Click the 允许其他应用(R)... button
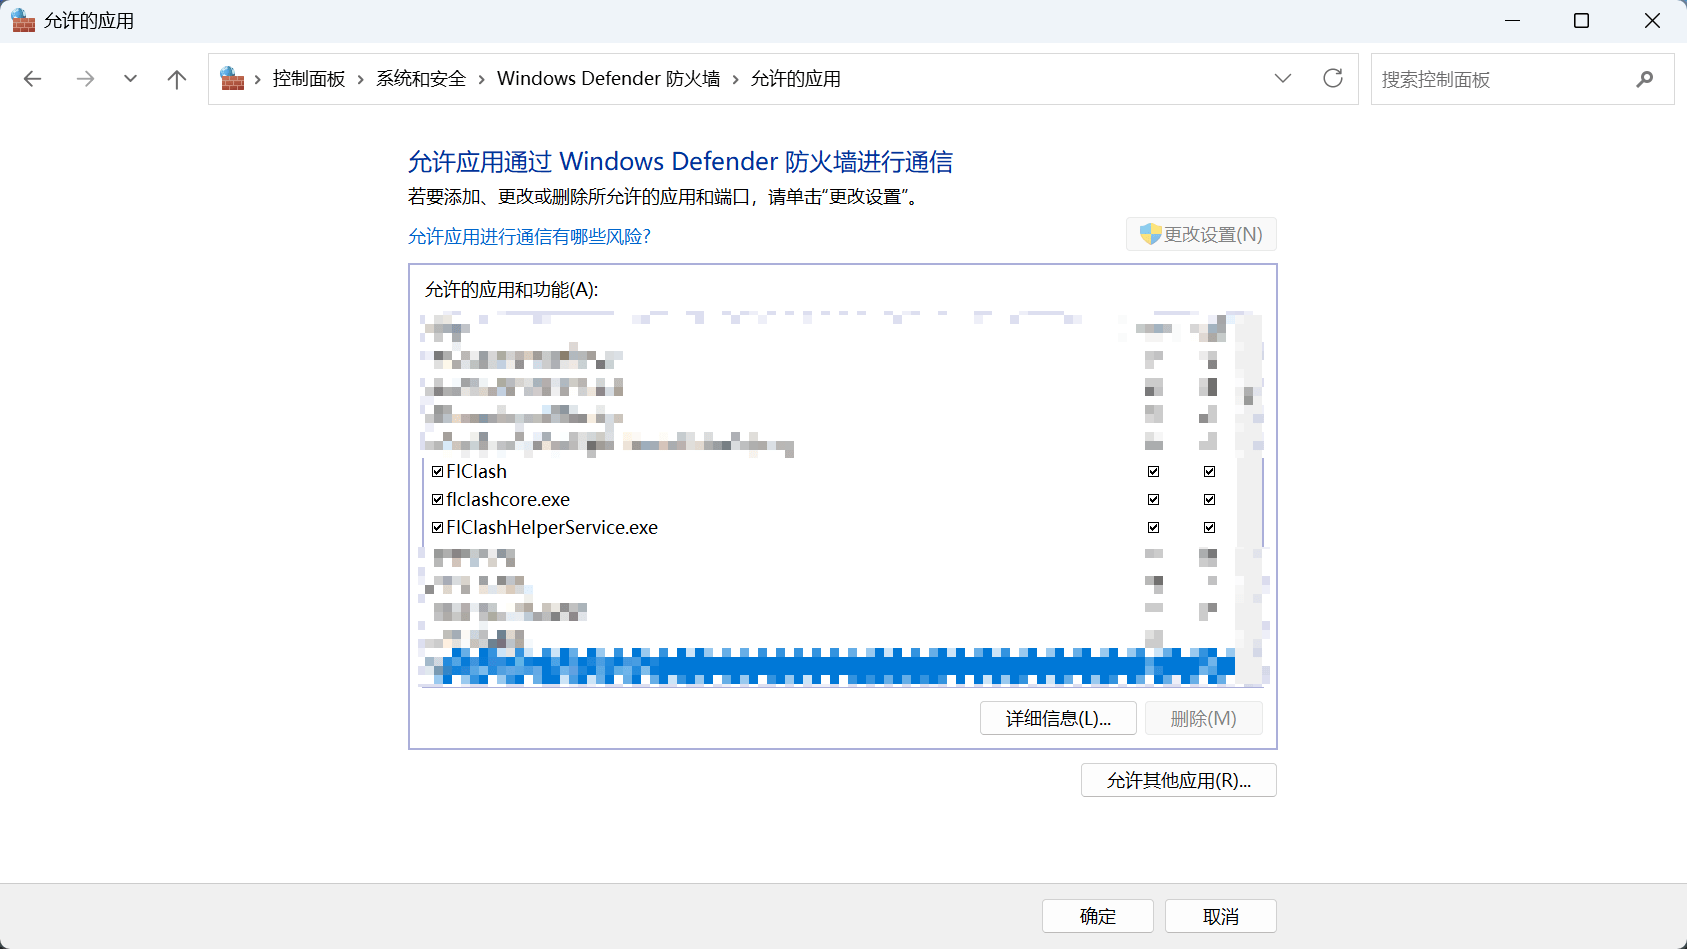Screen dimensions: 1687x949 click(x=1178, y=780)
